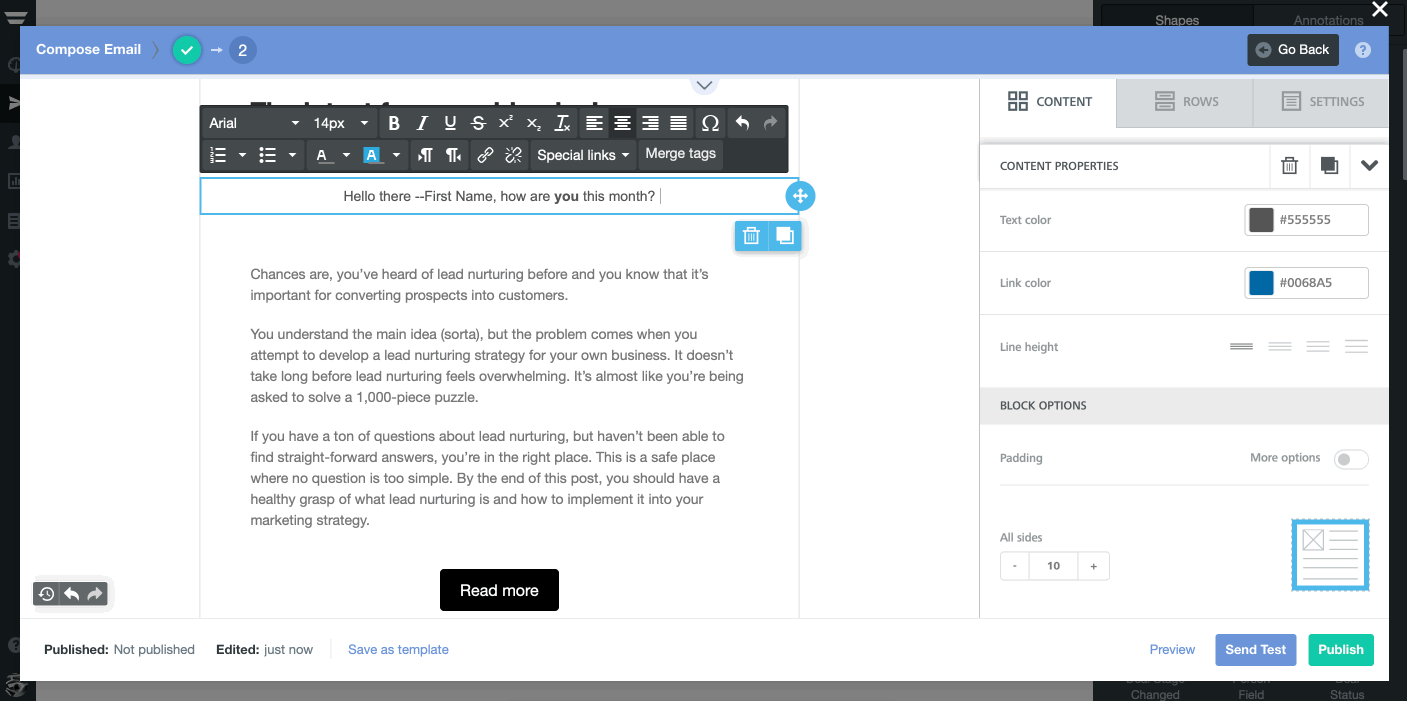Toggle underline formatting
1407x701 pixels.
click(449, 123)
